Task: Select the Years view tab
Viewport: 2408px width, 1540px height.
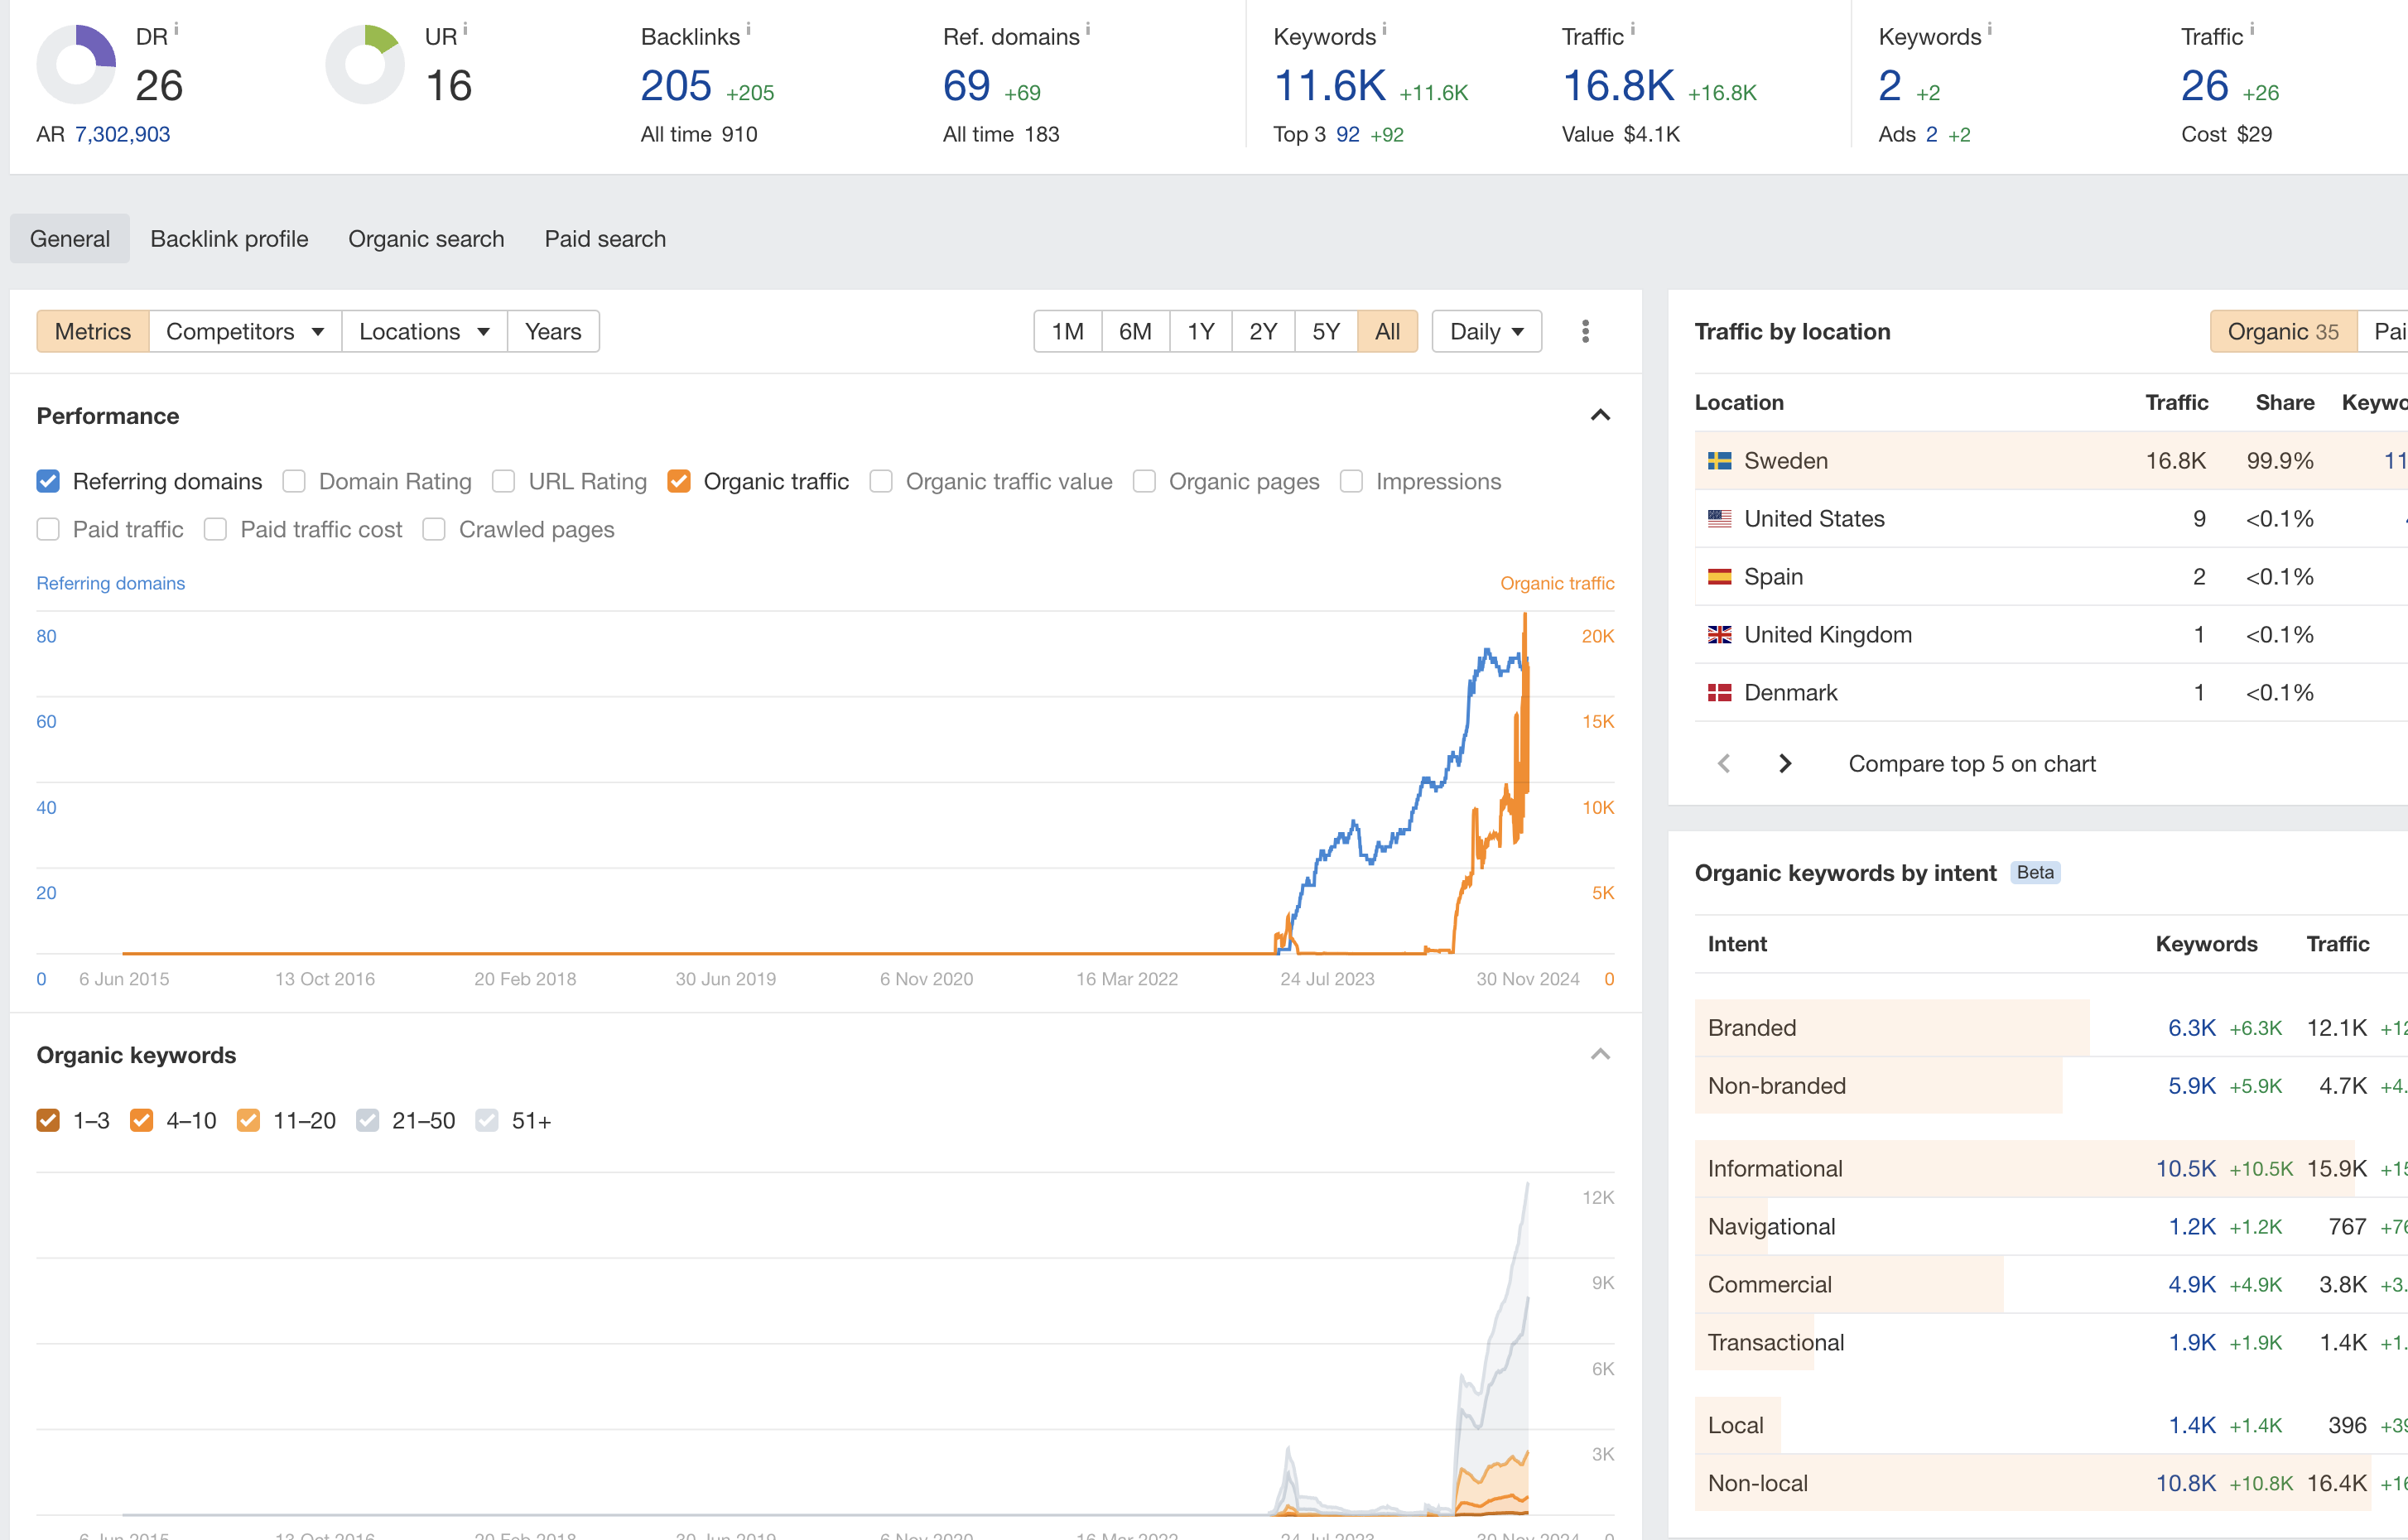Action: [x=553, y=331]
